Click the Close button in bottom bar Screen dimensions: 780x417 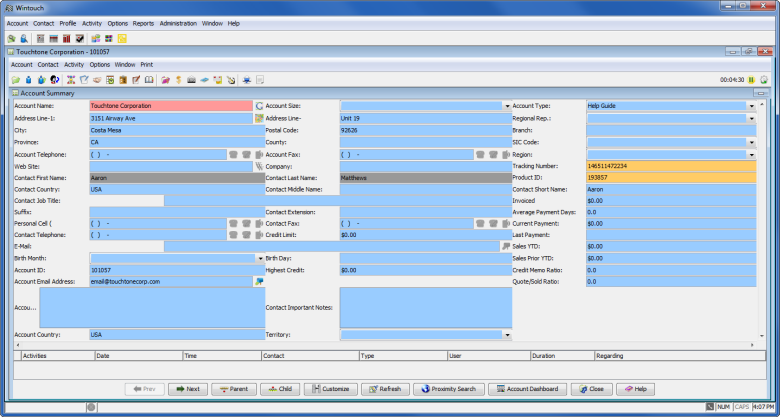591,389
